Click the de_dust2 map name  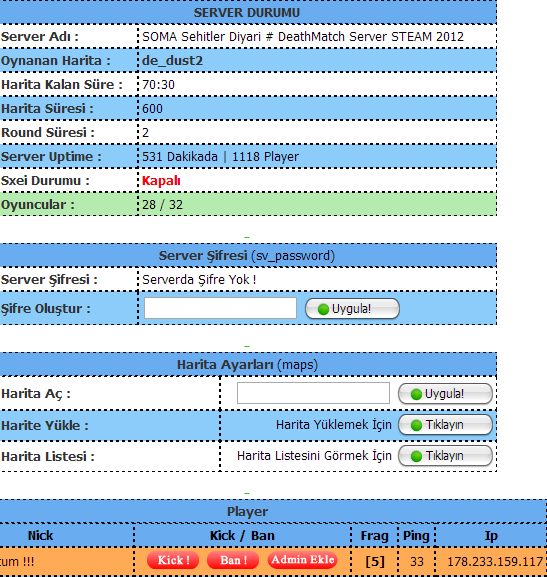click(172, 61)
